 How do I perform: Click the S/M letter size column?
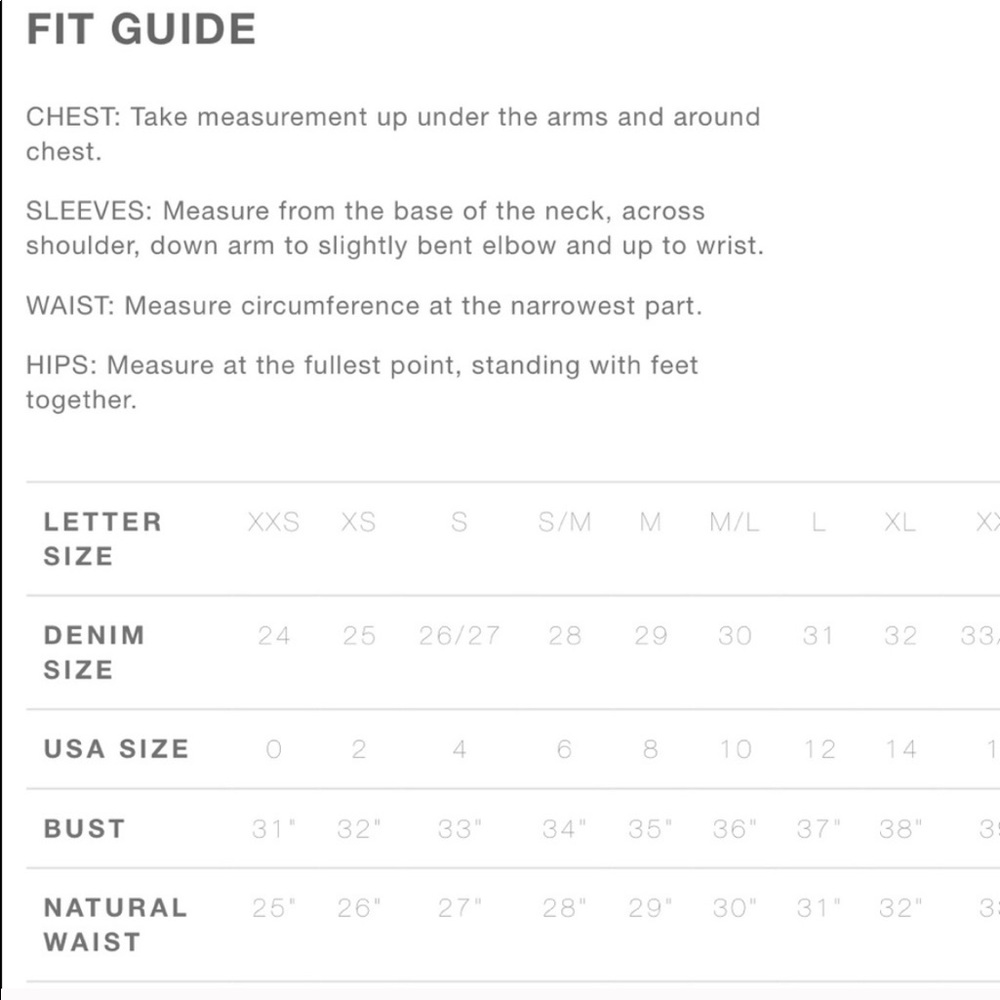(564, 522)
